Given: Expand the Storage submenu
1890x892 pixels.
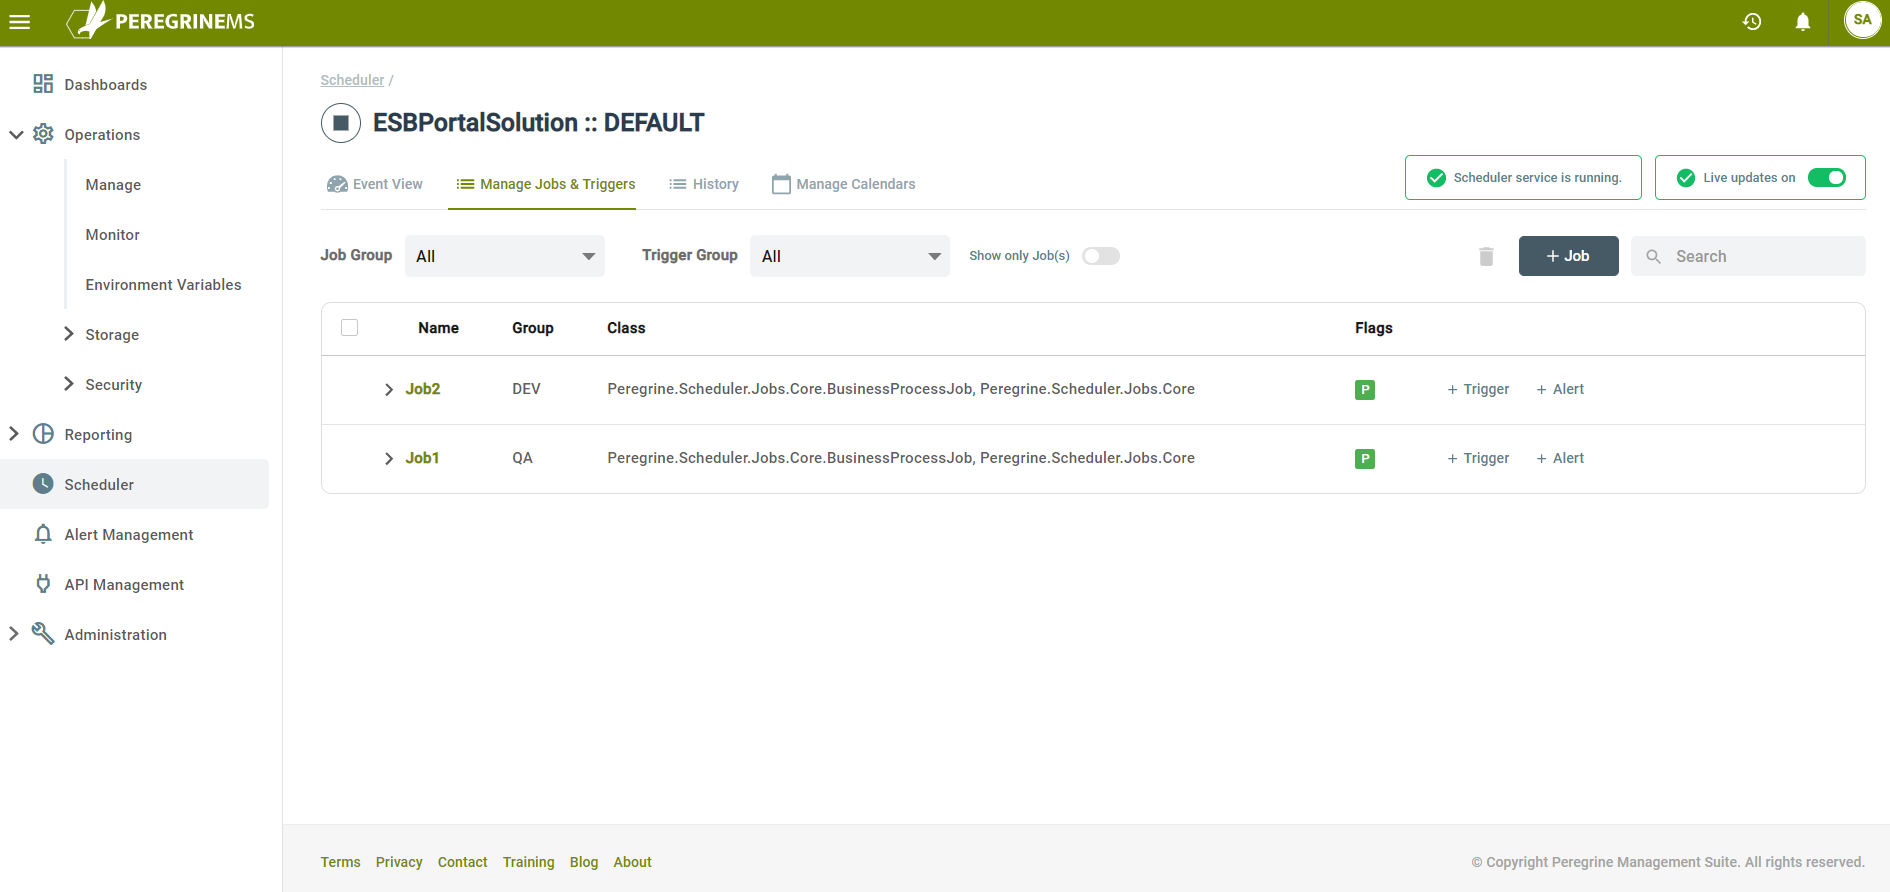Looking at the screenshot, I should pos(69,334).
